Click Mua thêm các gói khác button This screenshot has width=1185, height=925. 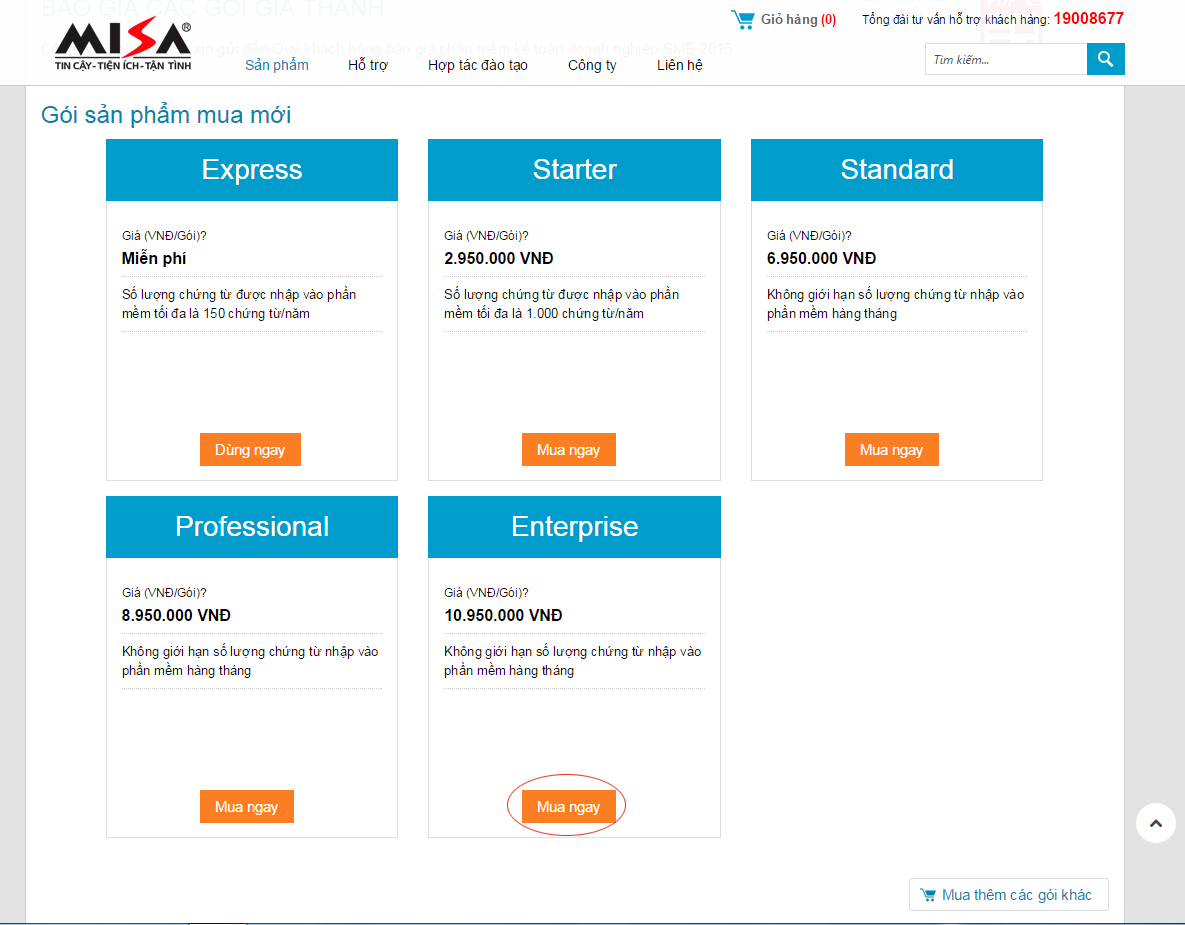(1008, 895)
